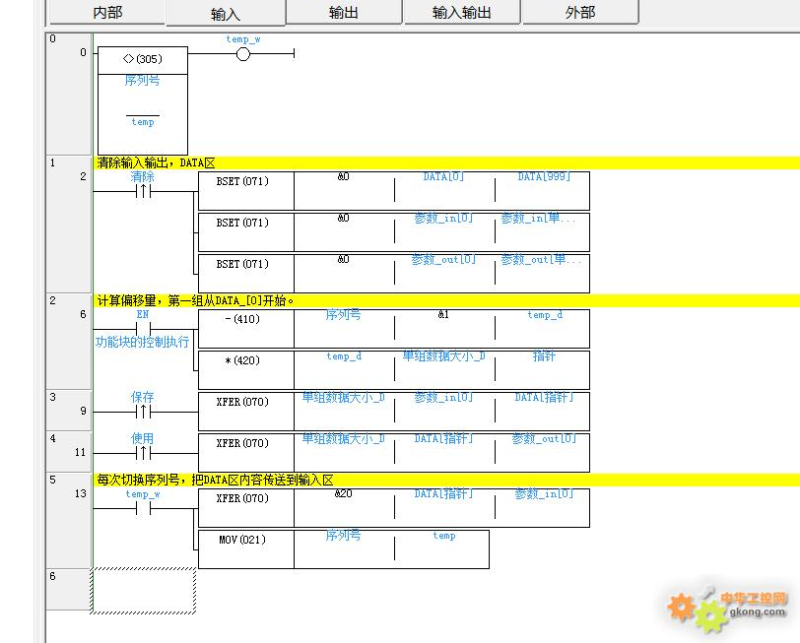Click the empty dashed rung 6 cell
Image resolution: width=800 pixels, height=643 pixels.
pyautogui.click(x=143, y=588)
